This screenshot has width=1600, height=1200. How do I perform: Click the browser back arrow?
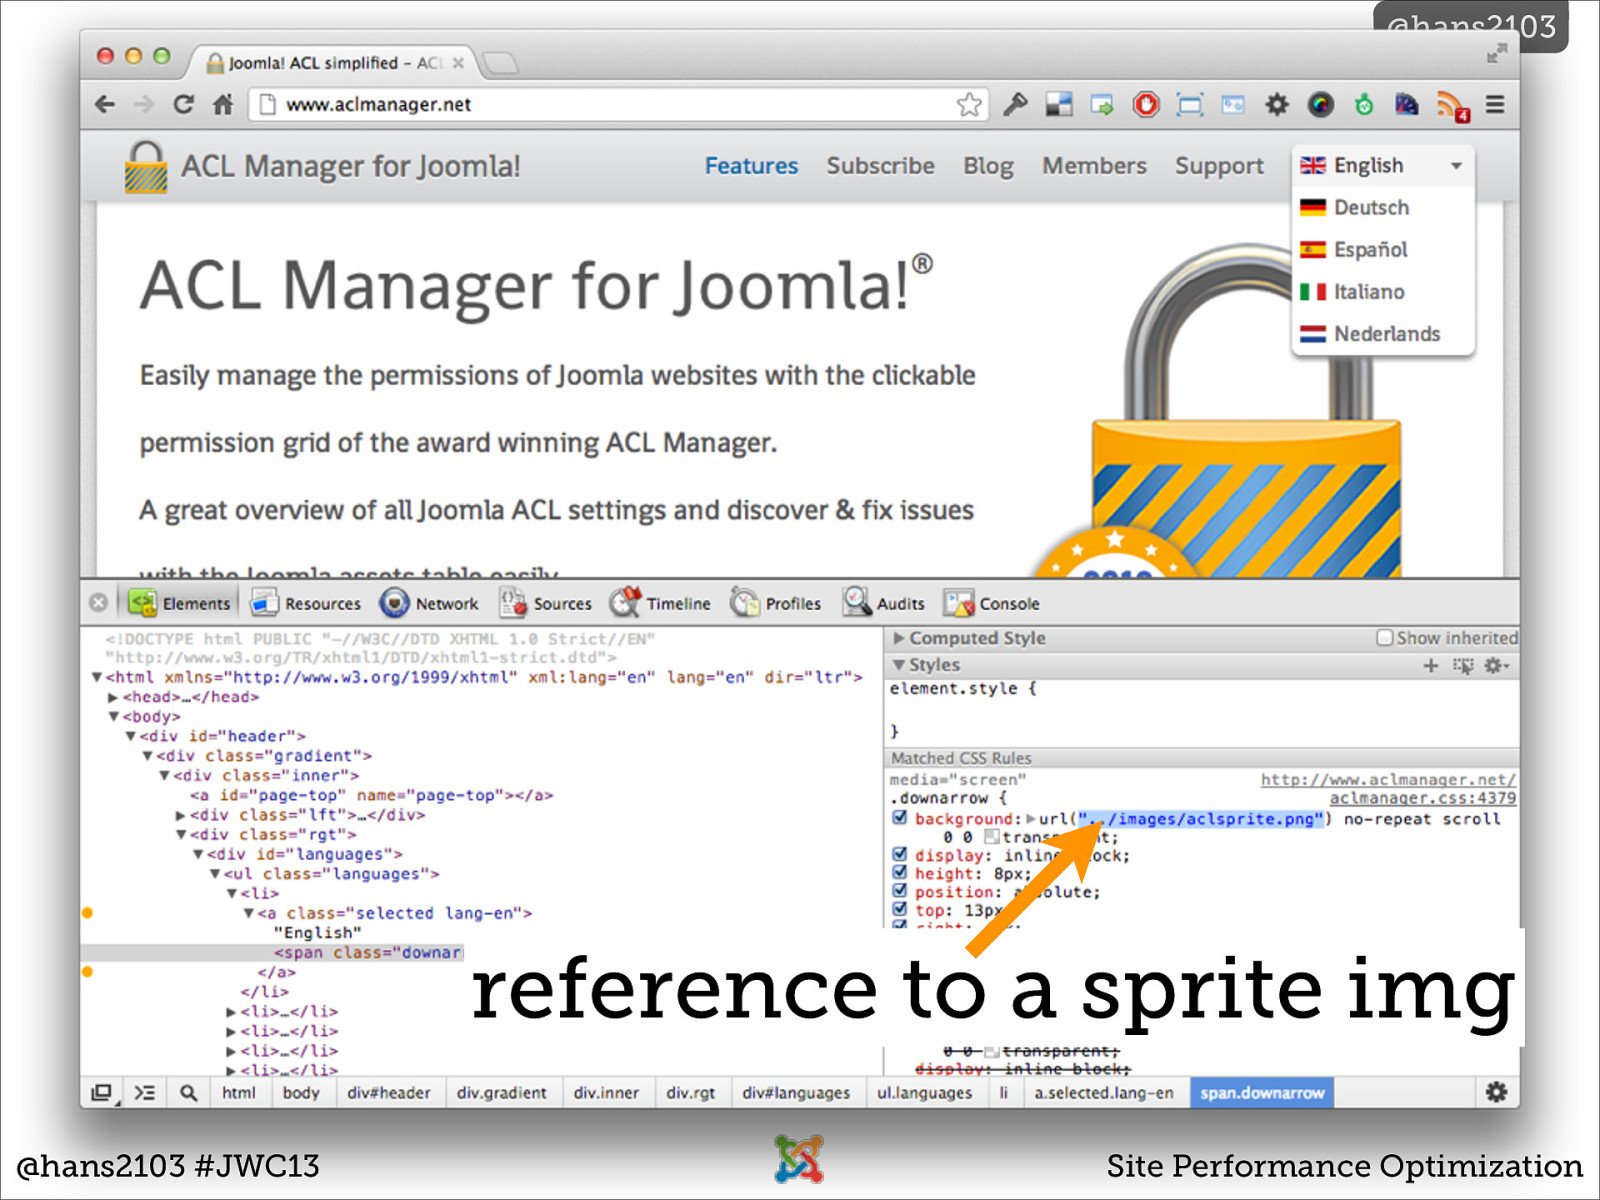tap(105, 104)
